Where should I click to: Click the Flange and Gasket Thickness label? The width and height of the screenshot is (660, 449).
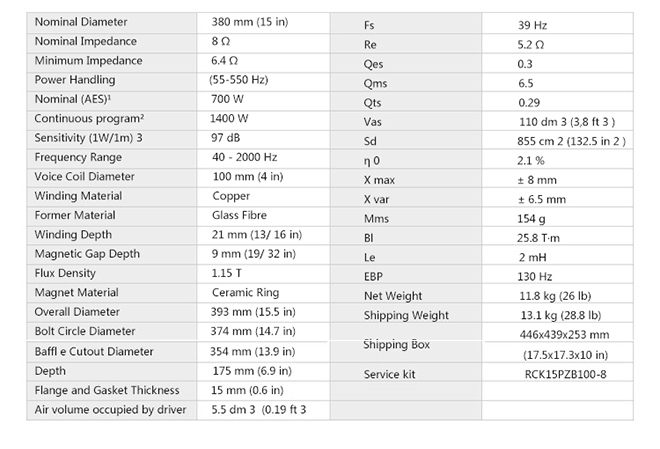point(107,390)
